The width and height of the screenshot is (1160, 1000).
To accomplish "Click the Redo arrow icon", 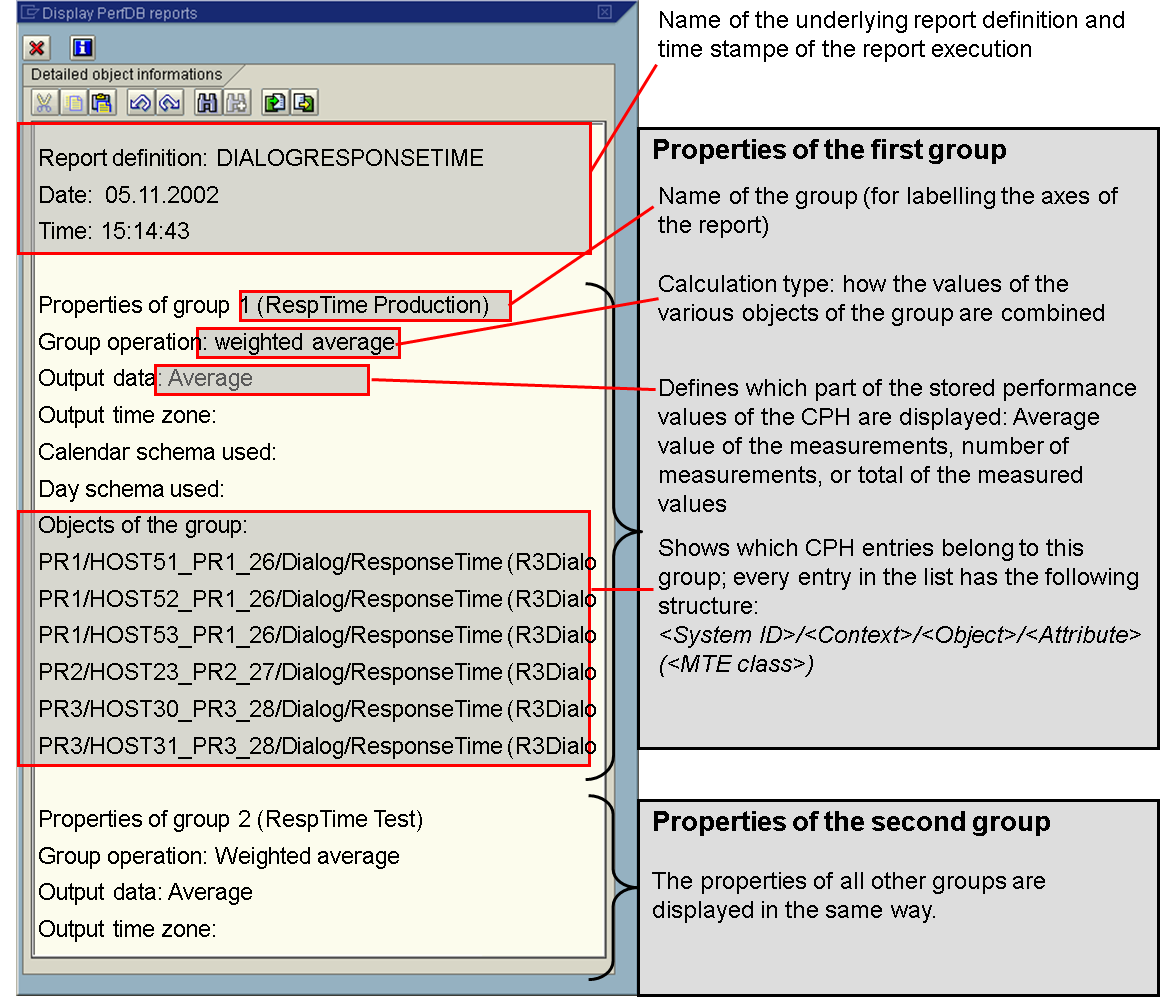I will click(168, 102).
